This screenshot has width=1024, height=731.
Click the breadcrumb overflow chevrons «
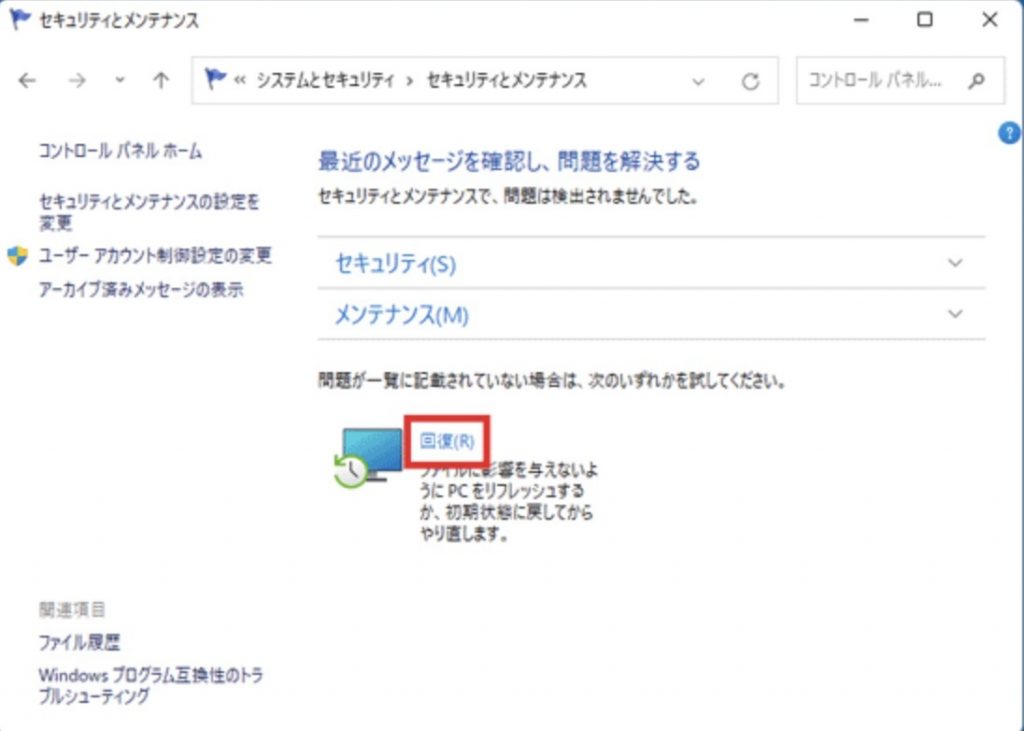pyautogui.click(x=240, y=81)
